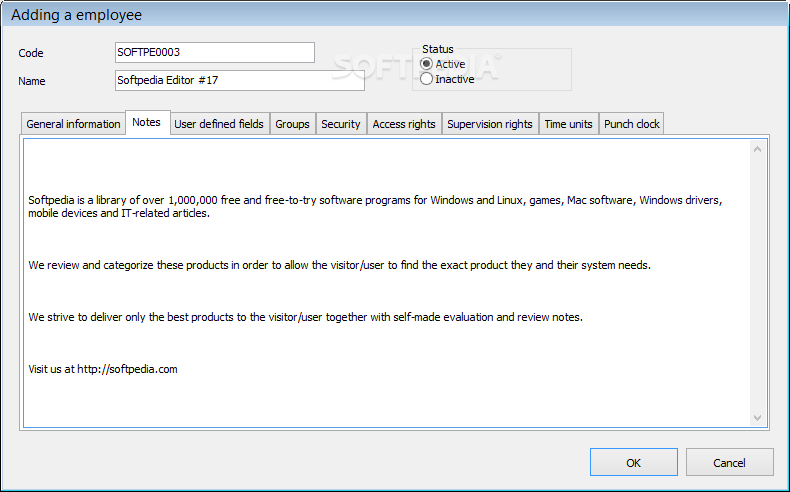Go to the Access rights tab
Image resolution: width=790 pixels, height=492 pixels.
point(404,124)
